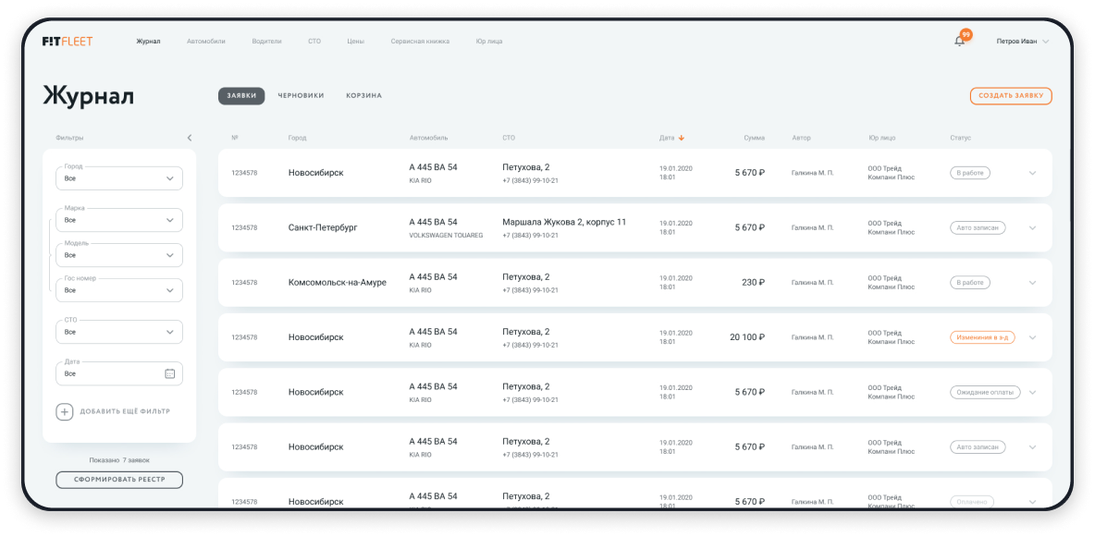Screen dimensions: 1095x537
Task: Switch to the Черновики tab
Action: [x=301, y=96]
